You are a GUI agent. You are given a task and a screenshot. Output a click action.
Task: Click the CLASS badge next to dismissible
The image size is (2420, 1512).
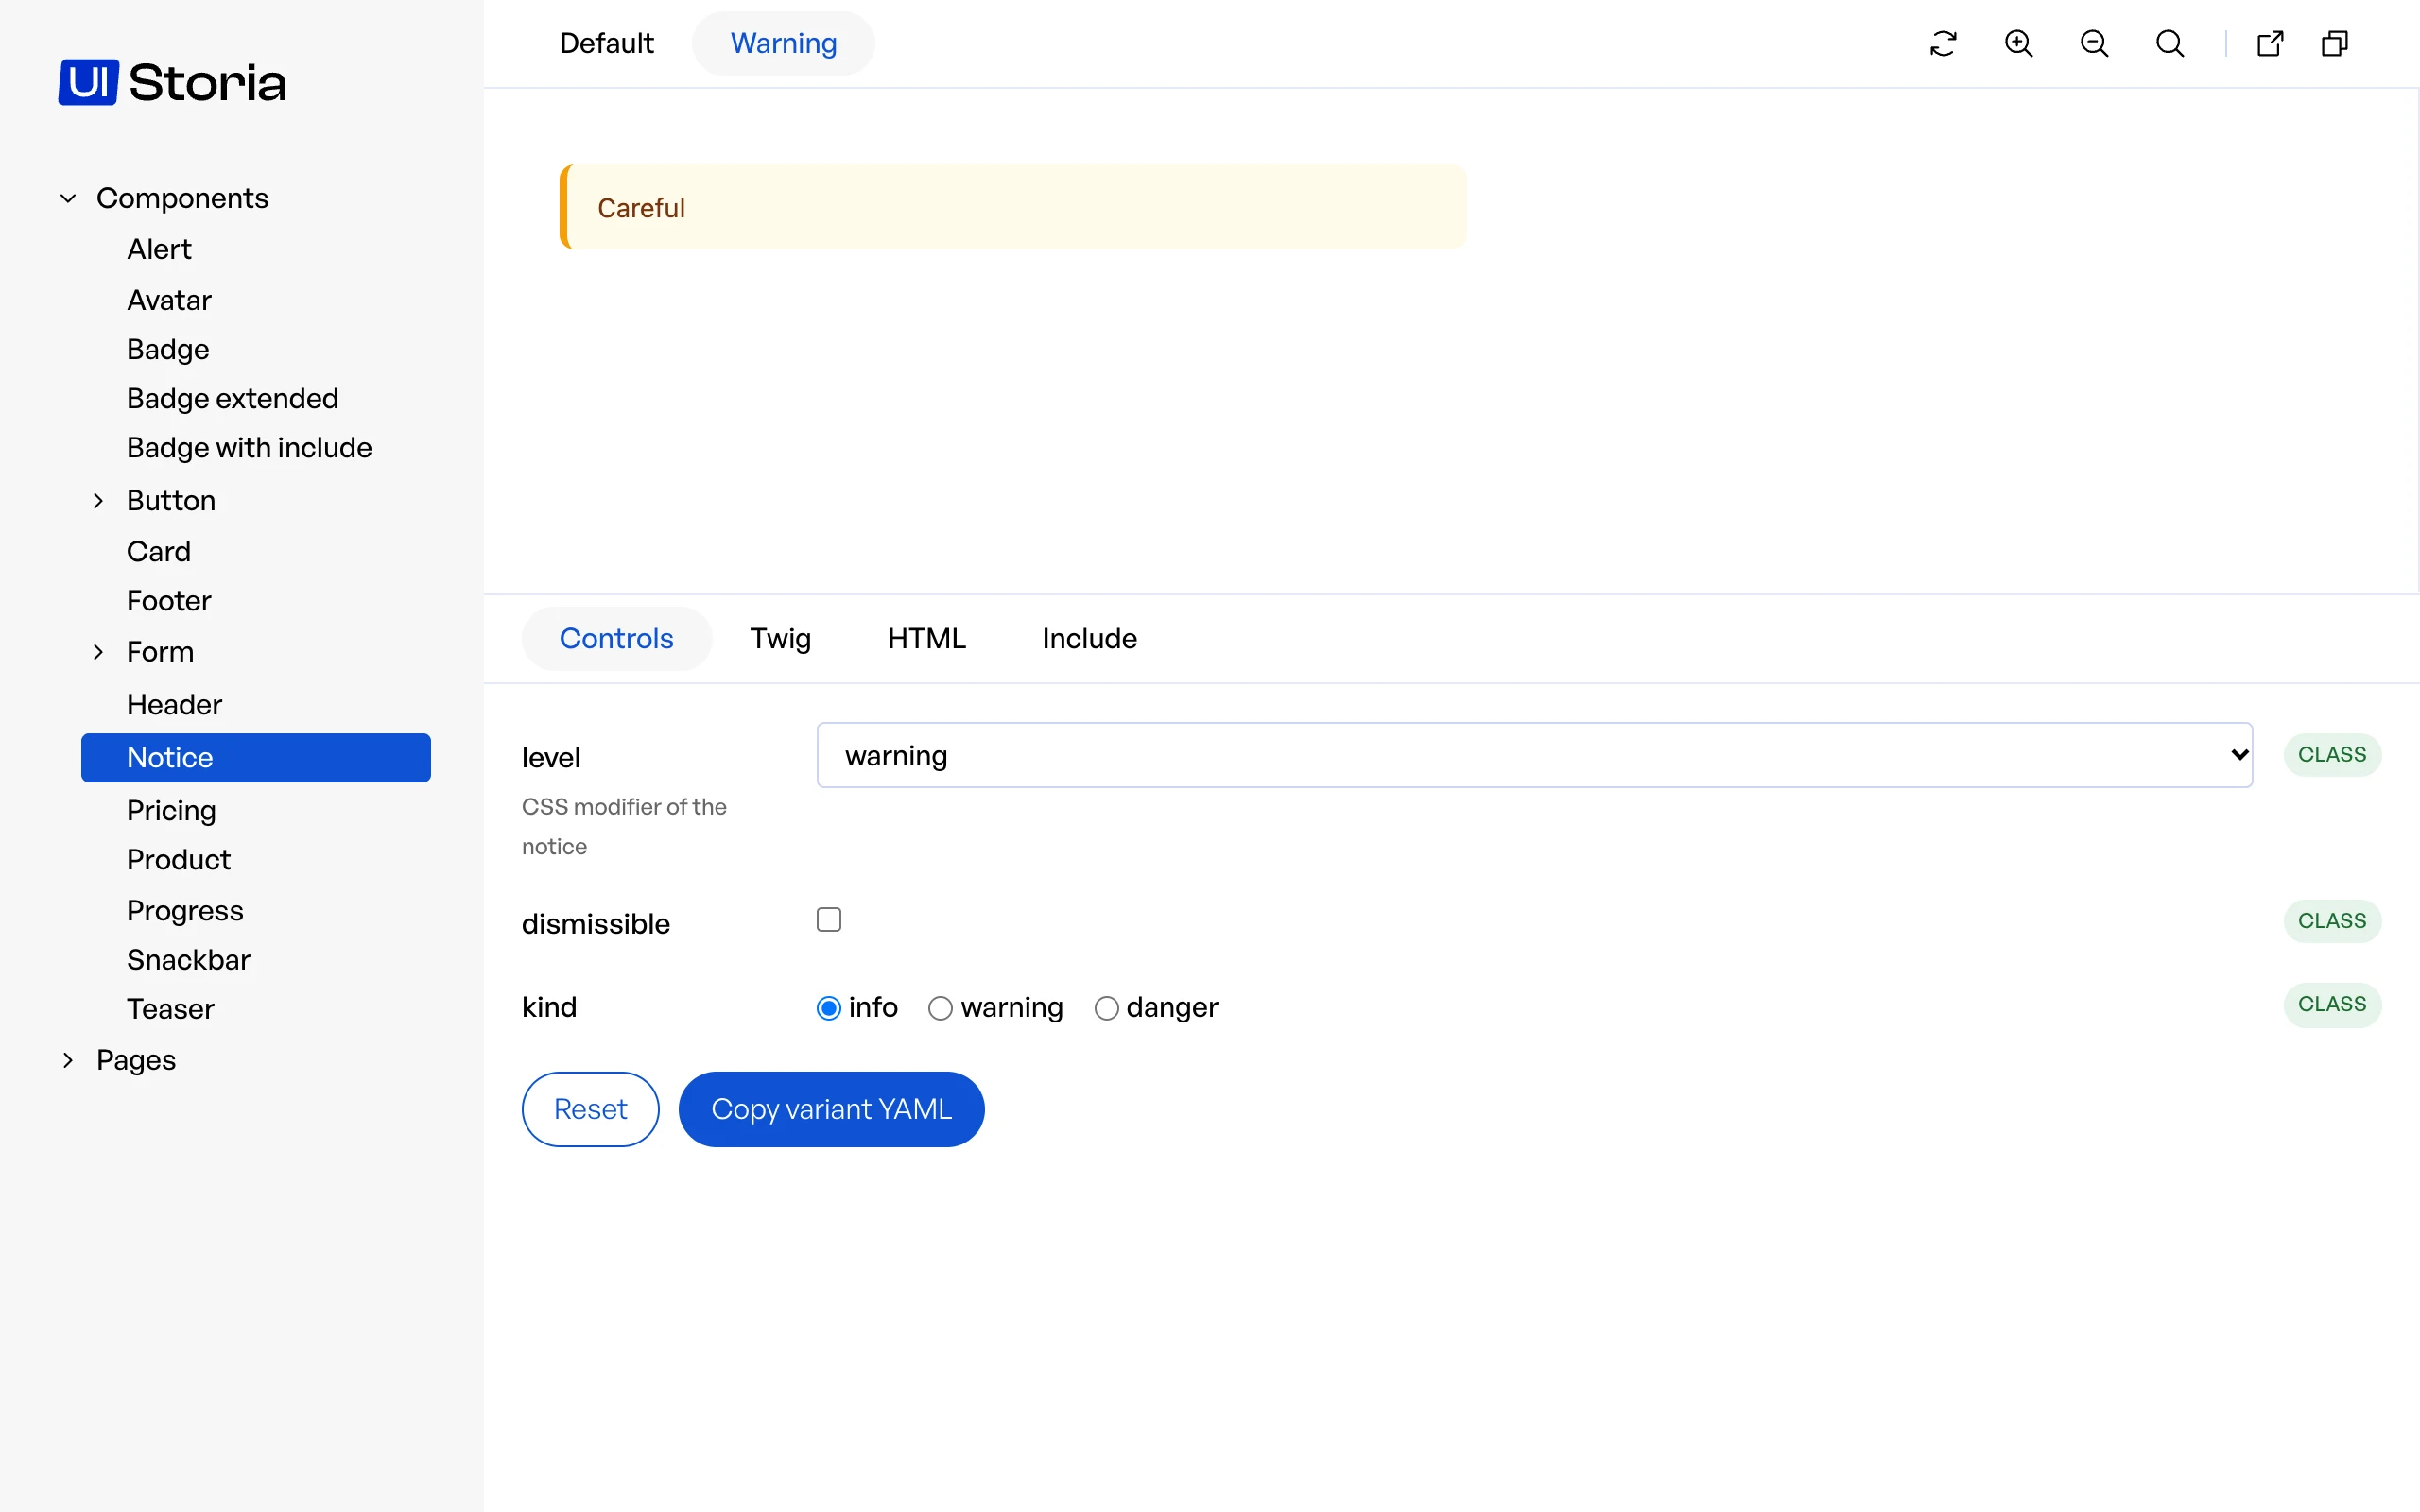pyautogui.click(x=2332, y=921)
